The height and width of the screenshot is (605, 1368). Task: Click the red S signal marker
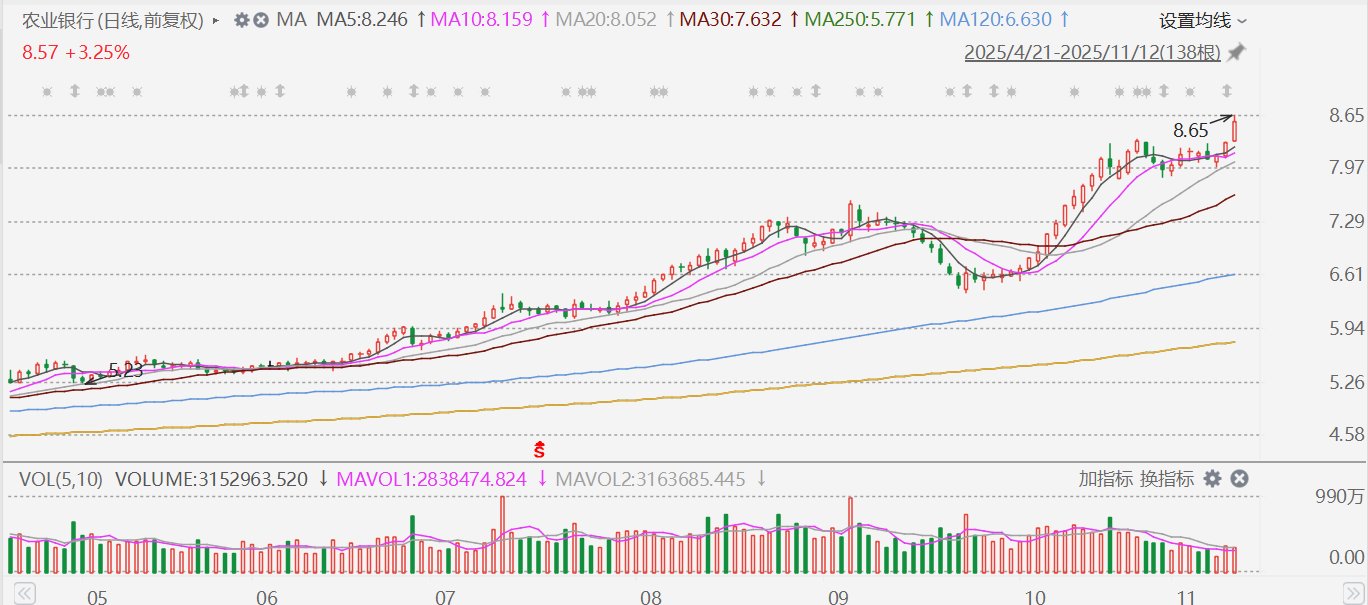pyautogui.click(x=539, y=449)
